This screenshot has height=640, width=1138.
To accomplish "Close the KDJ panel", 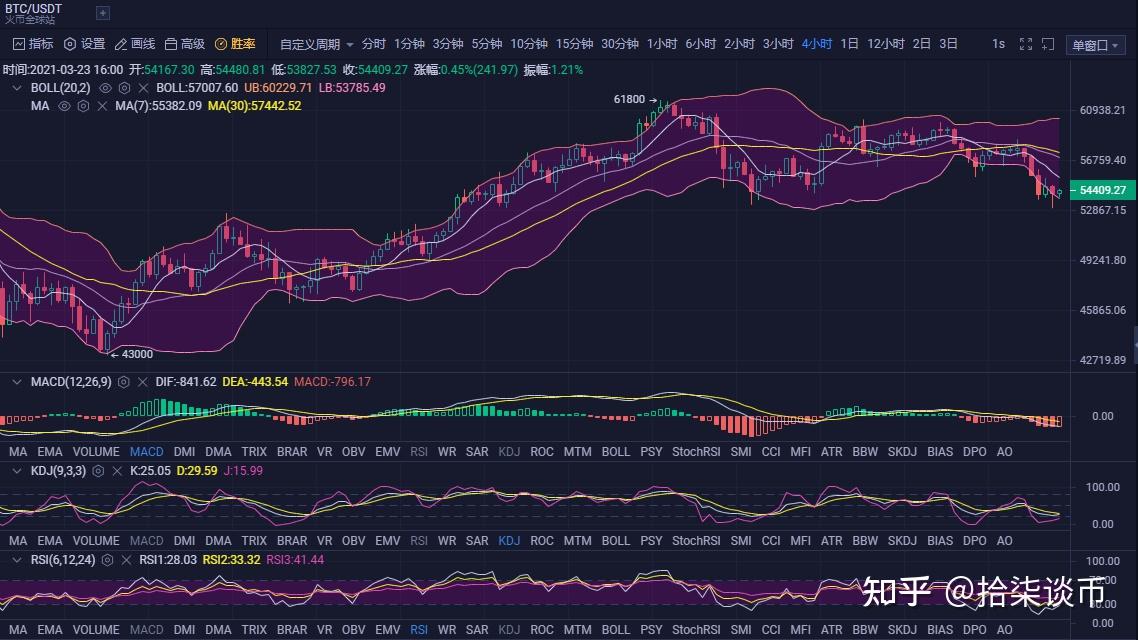I will (x=117, y=471).
